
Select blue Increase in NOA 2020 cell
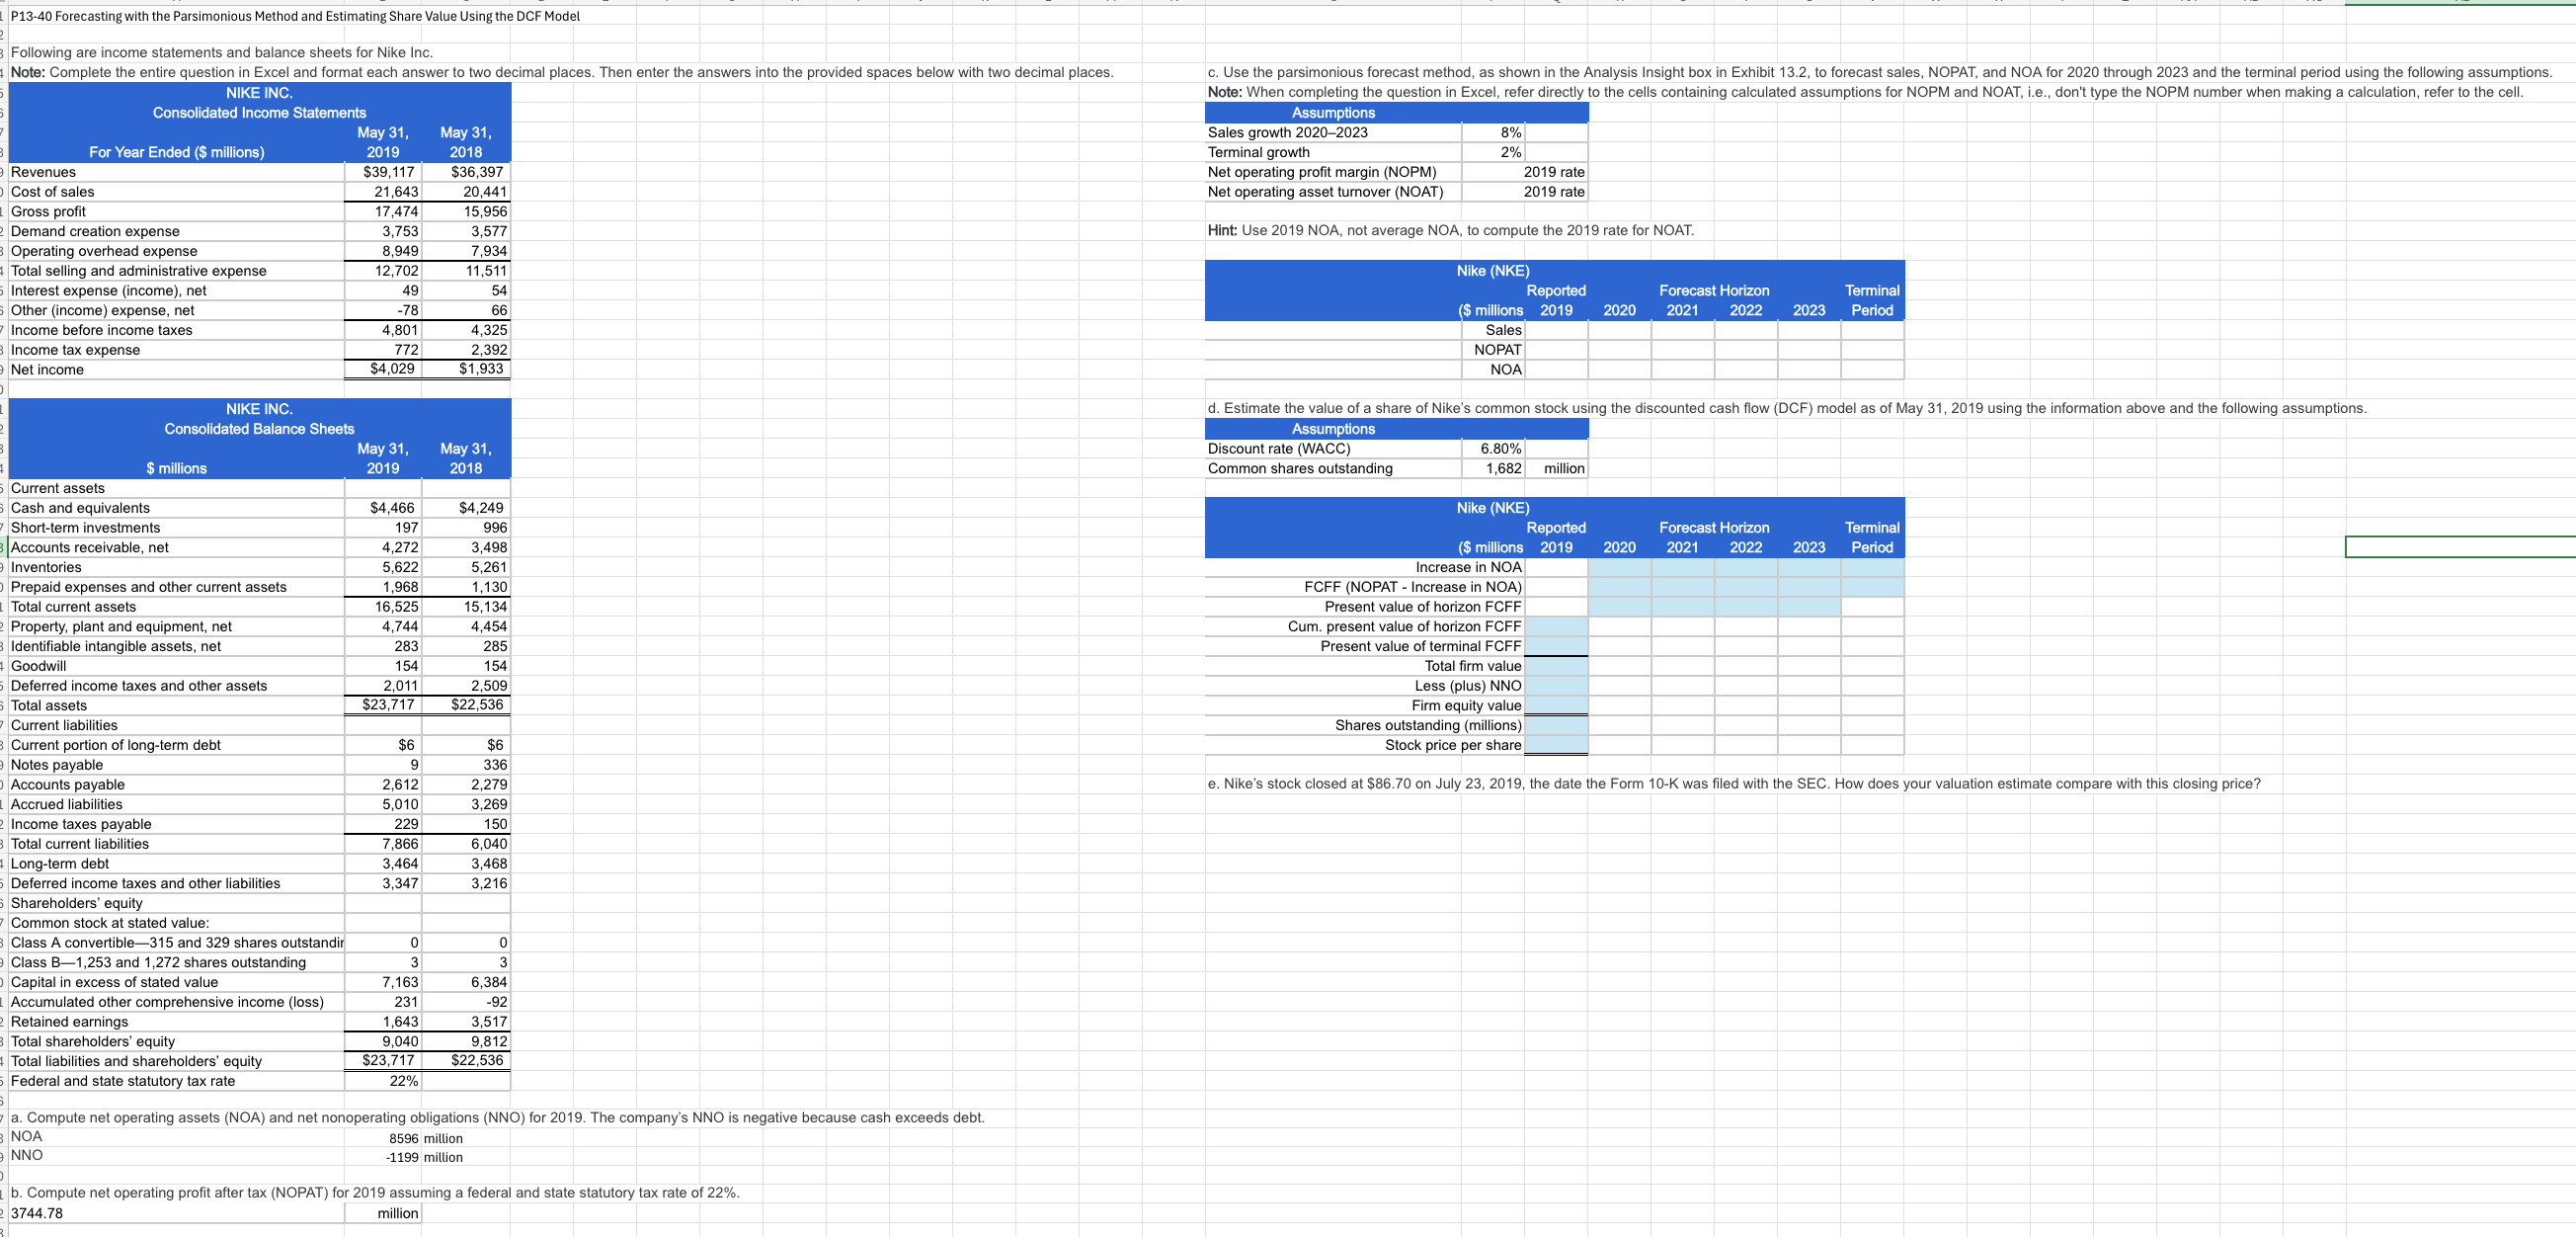(1619, 567)
